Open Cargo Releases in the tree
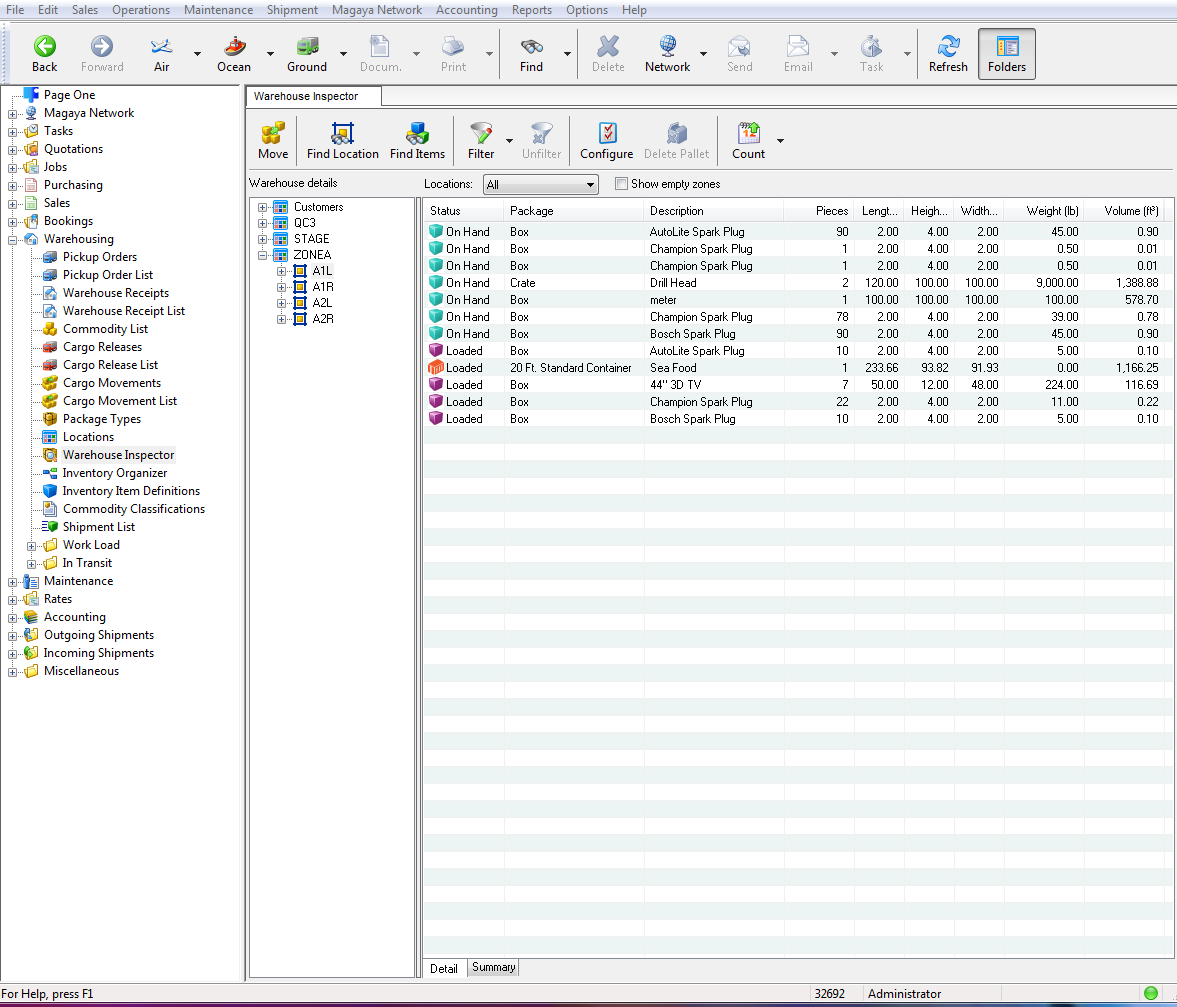Viewport: 1177px width, 1007px height. click(102, 347)
